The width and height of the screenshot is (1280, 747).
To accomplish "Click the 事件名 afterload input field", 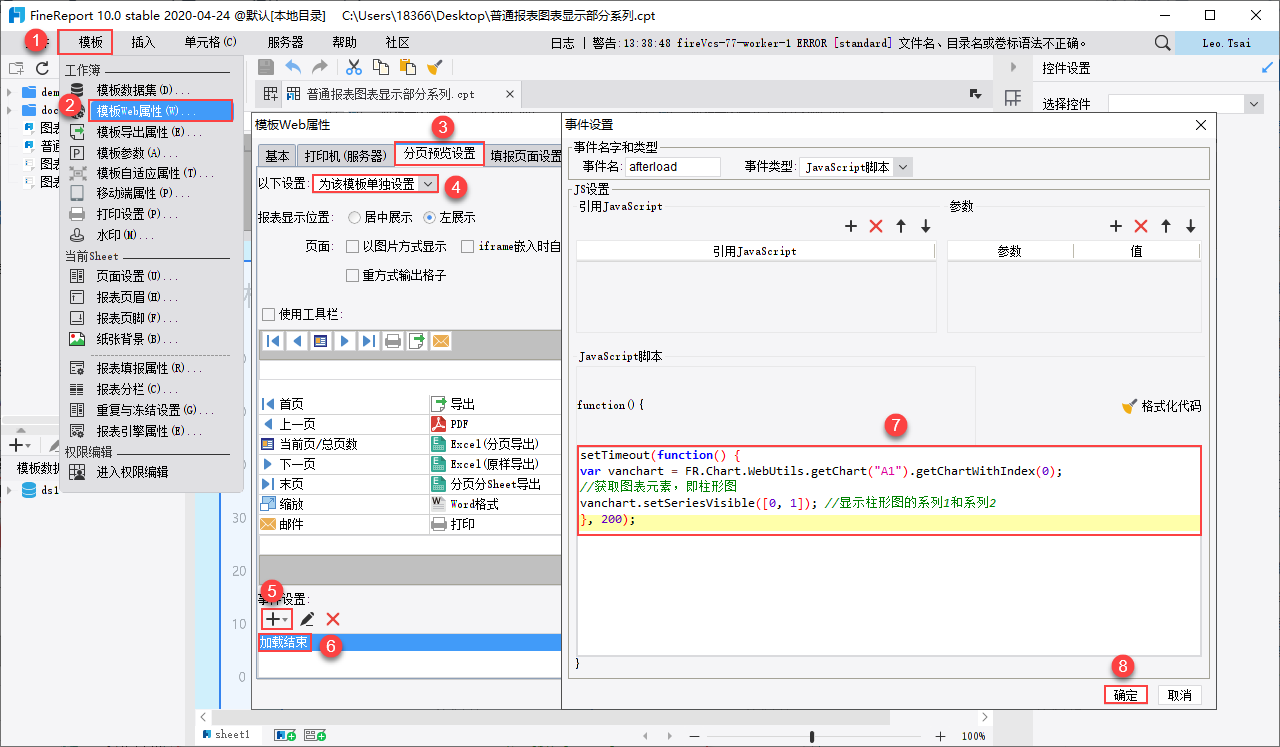I will pos(673,167).
